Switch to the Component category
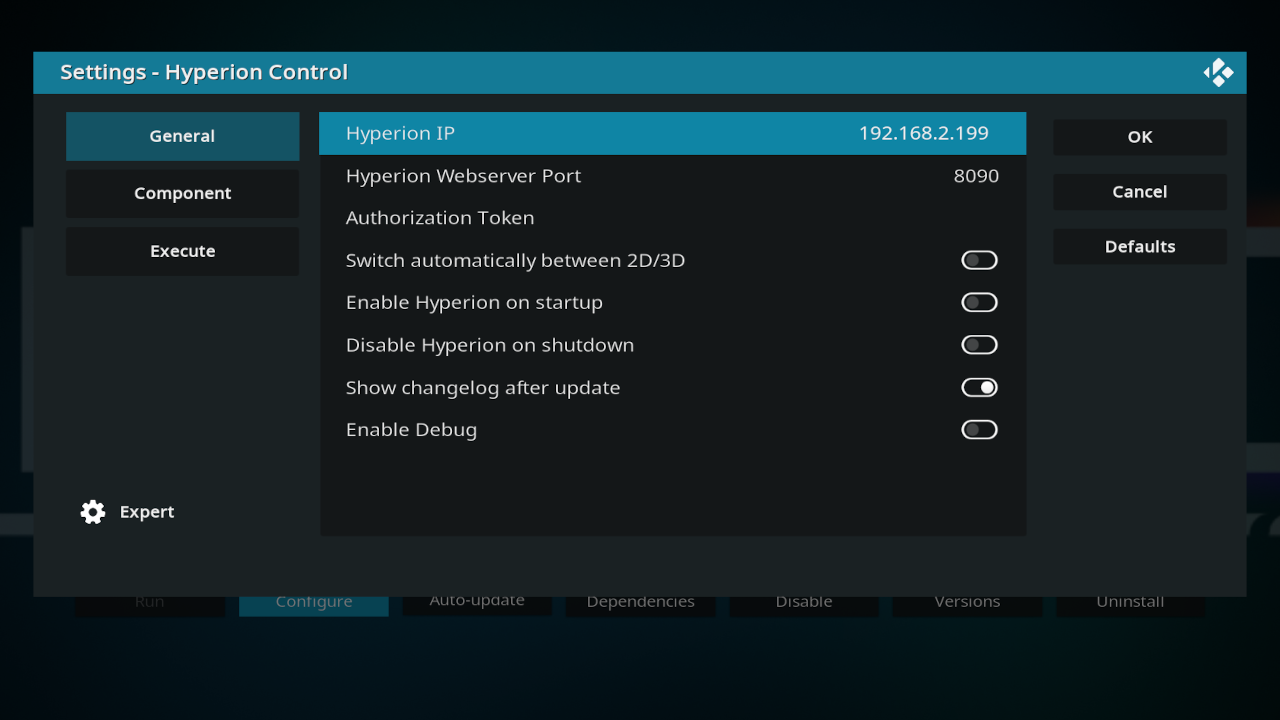 182,194
